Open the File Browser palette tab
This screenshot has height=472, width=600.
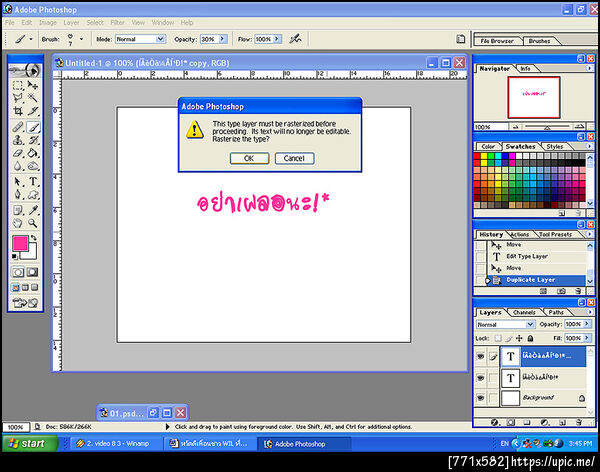pos(497,41)
